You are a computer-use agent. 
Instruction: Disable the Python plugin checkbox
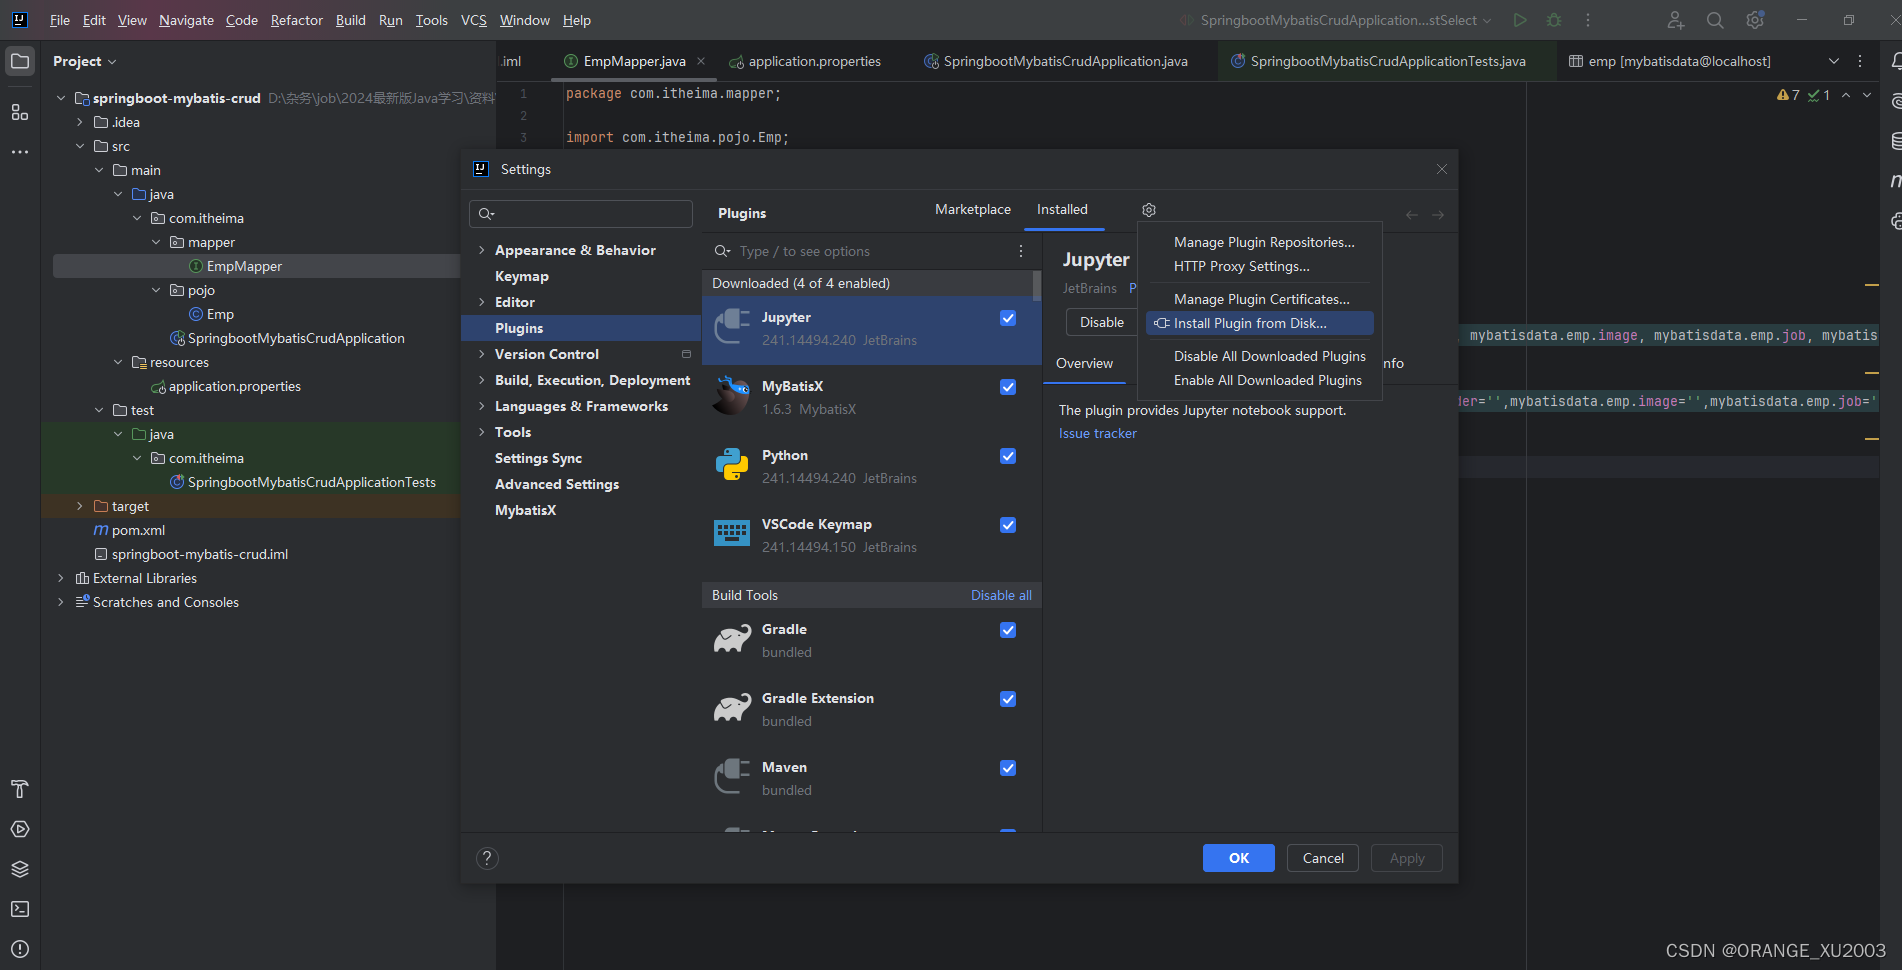1008,456
